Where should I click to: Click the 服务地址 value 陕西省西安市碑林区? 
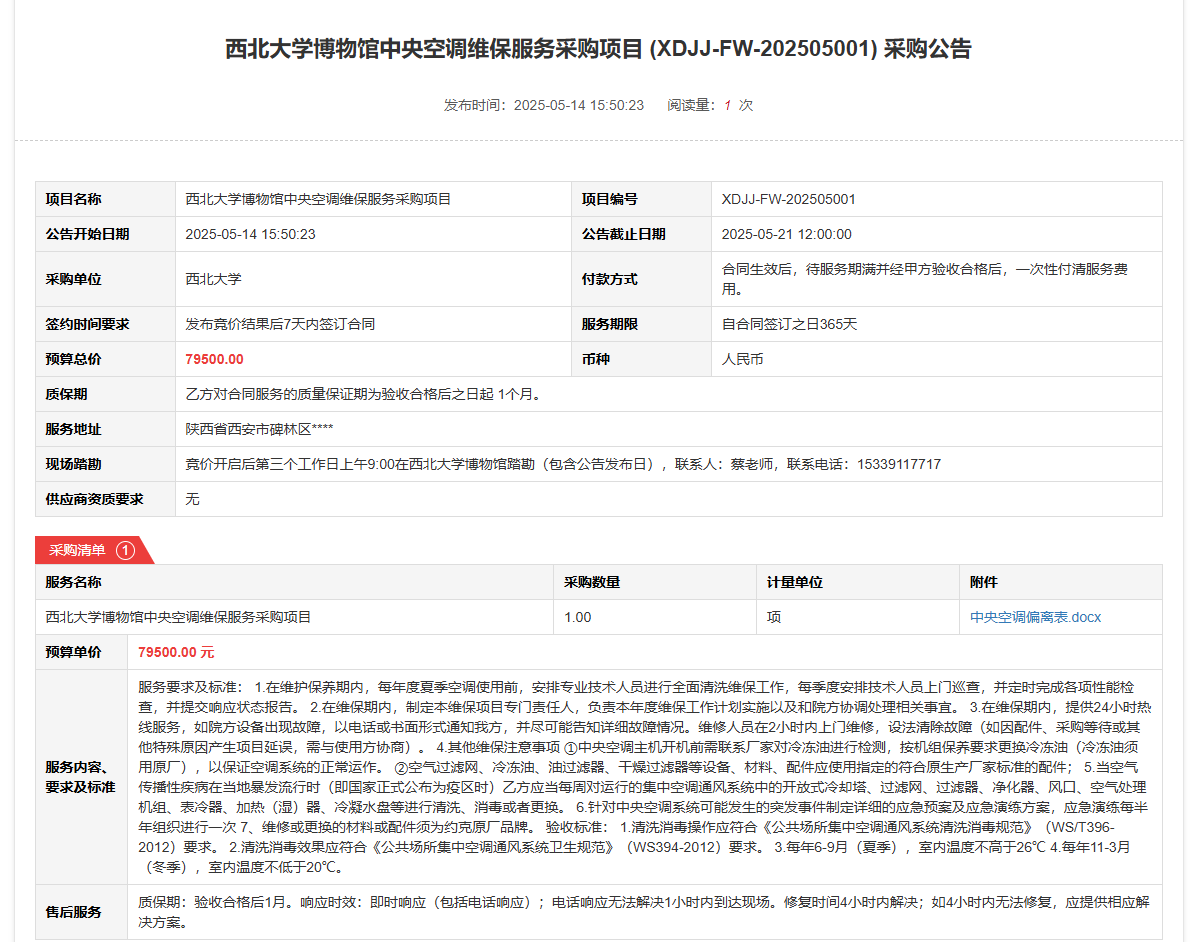click(x=259, y=429)
